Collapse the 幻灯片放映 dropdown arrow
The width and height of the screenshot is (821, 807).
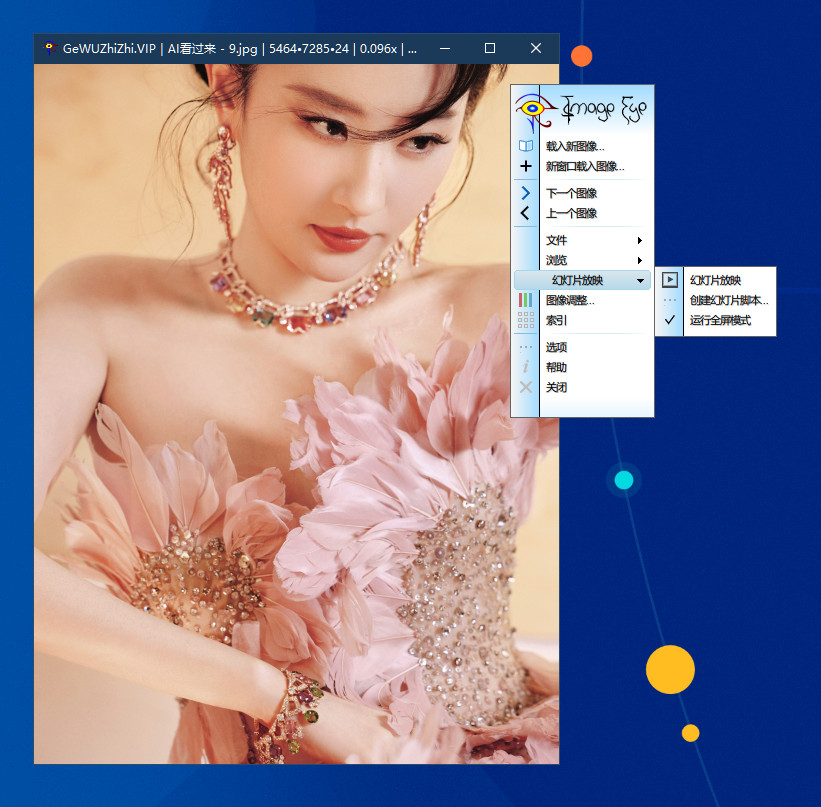pos(640,281)
